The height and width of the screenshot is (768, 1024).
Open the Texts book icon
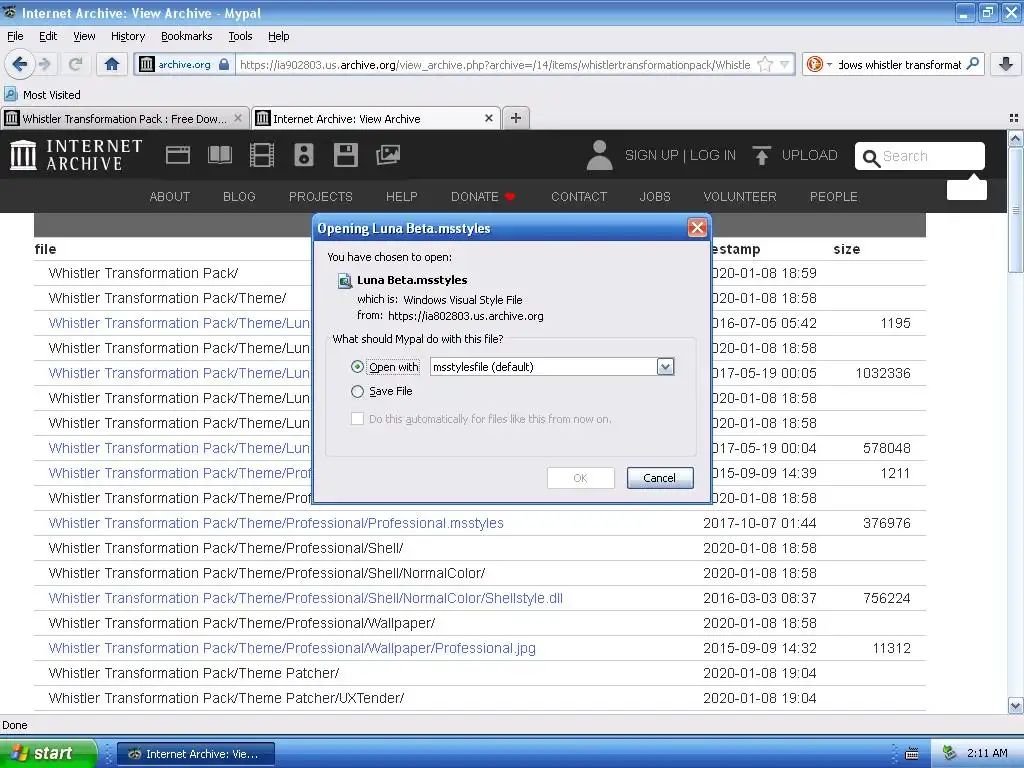(219, 155)
